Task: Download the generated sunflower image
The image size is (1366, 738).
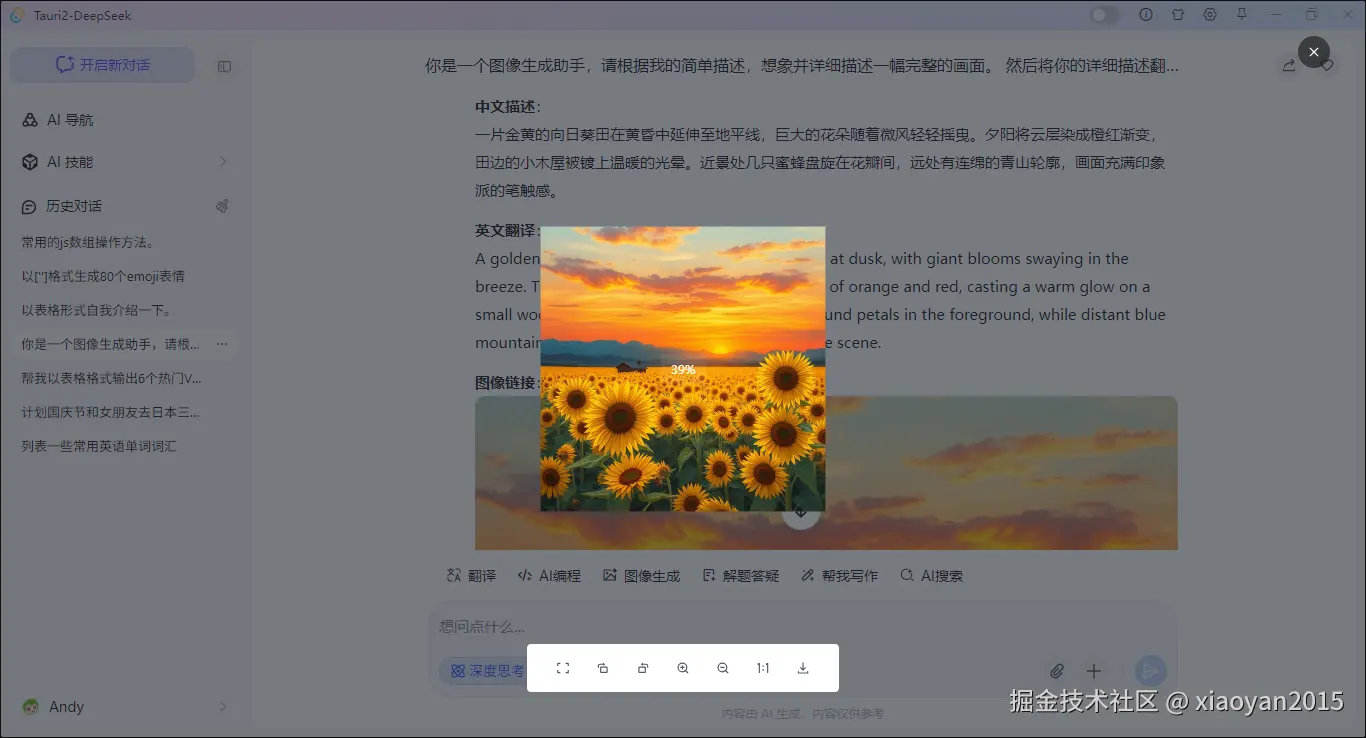Action: coord(802,667)
